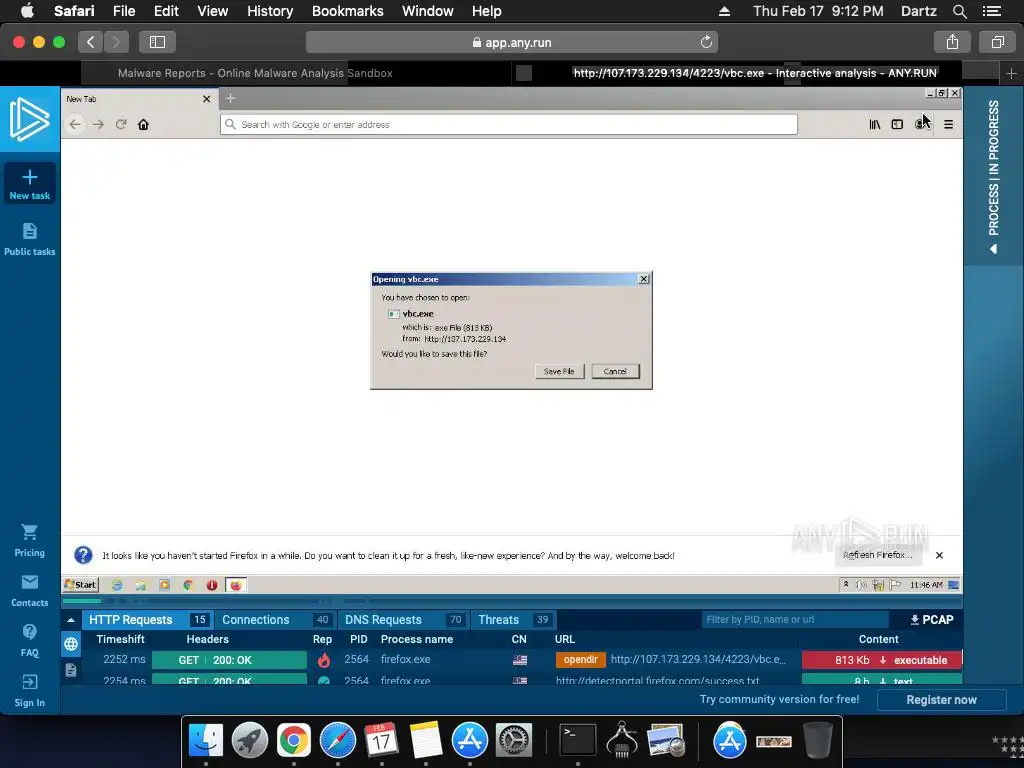
Task: Cancel the vbc.exe download dialog
Action: [615, 372]
